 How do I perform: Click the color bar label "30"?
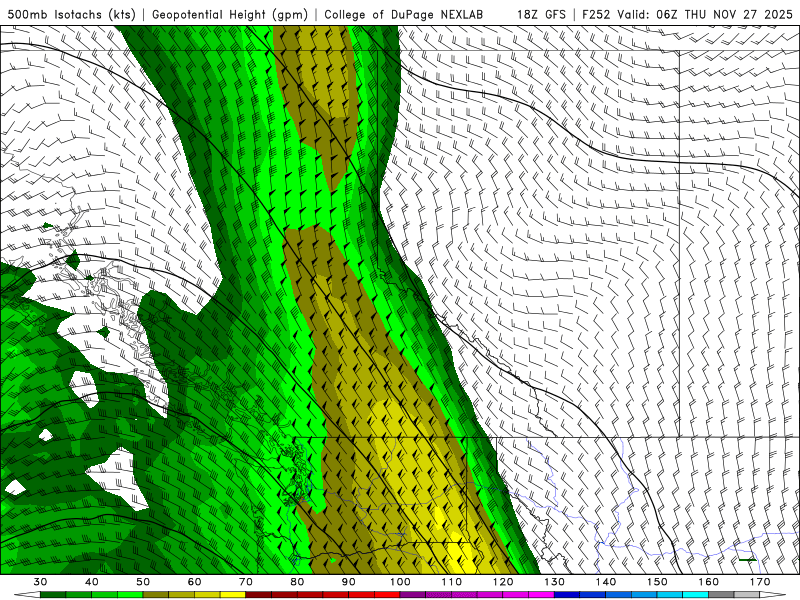[x=40, y=582]
